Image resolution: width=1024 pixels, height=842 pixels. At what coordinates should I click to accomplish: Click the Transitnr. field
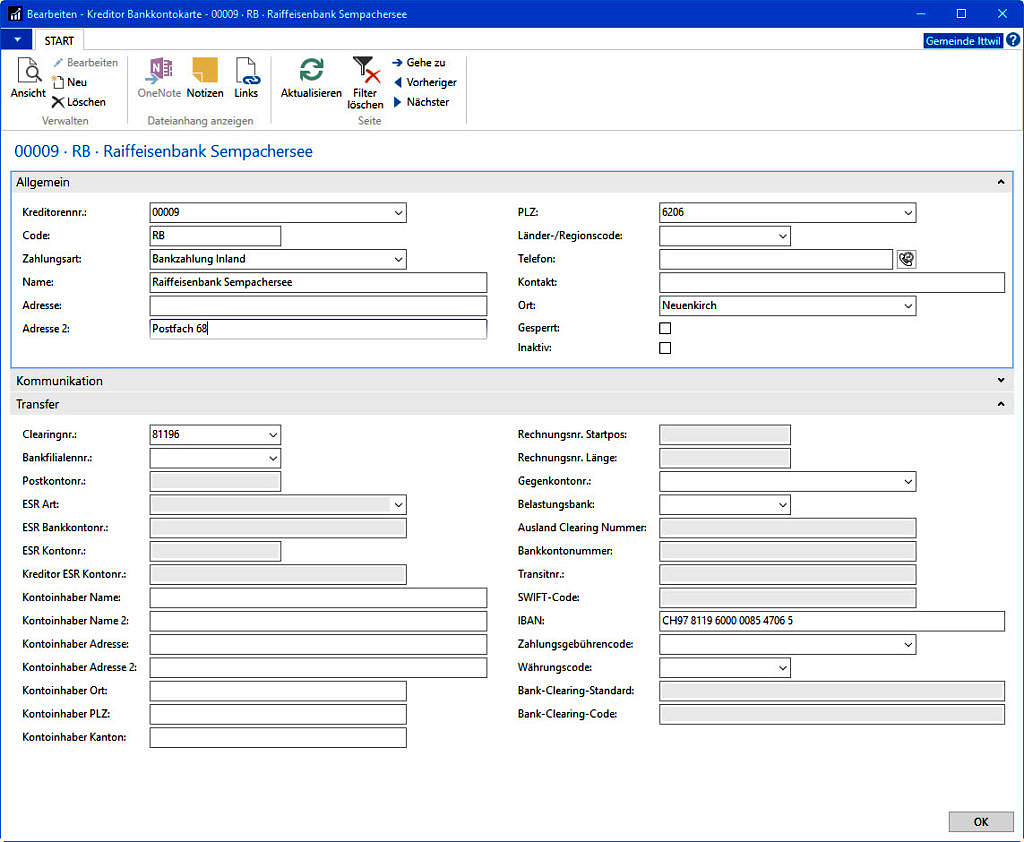pyautogui.click(x=788, y=574)
